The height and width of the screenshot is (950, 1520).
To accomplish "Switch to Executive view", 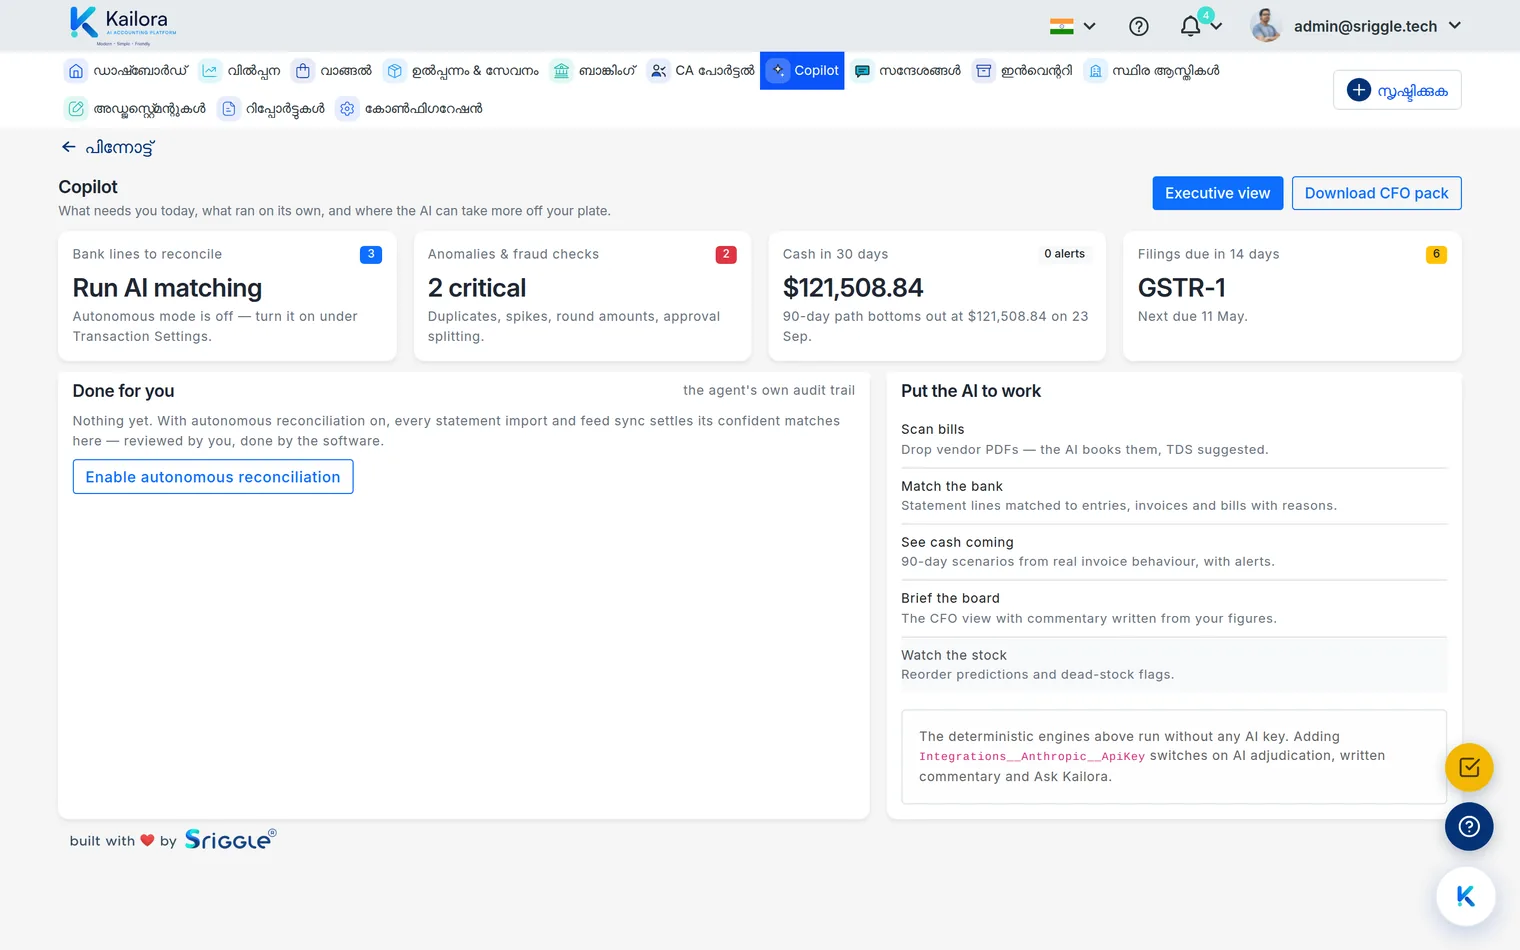I will [1217, 193].
